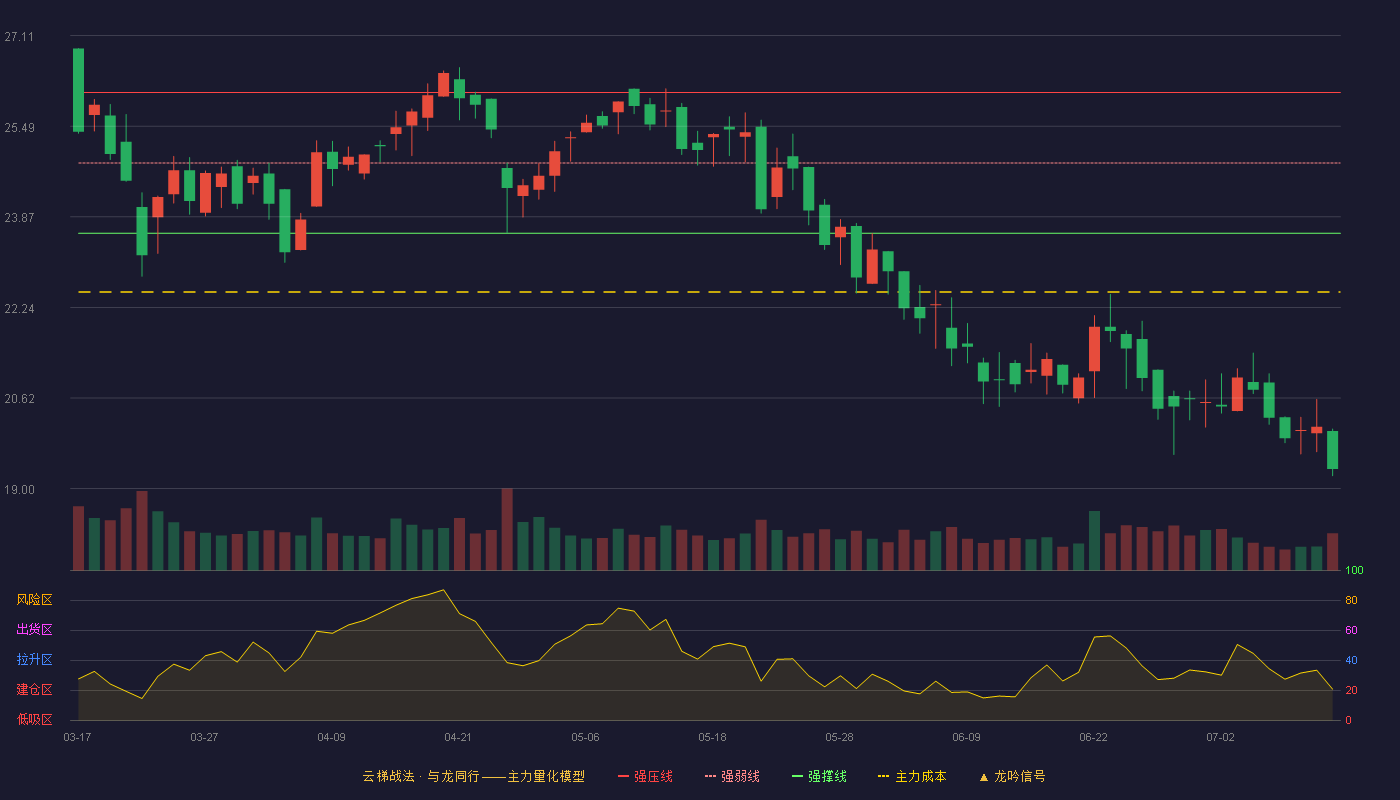Screen dimensions: 1400x800
Task: Click the 100 indicator axis value
Action: 1354,571
